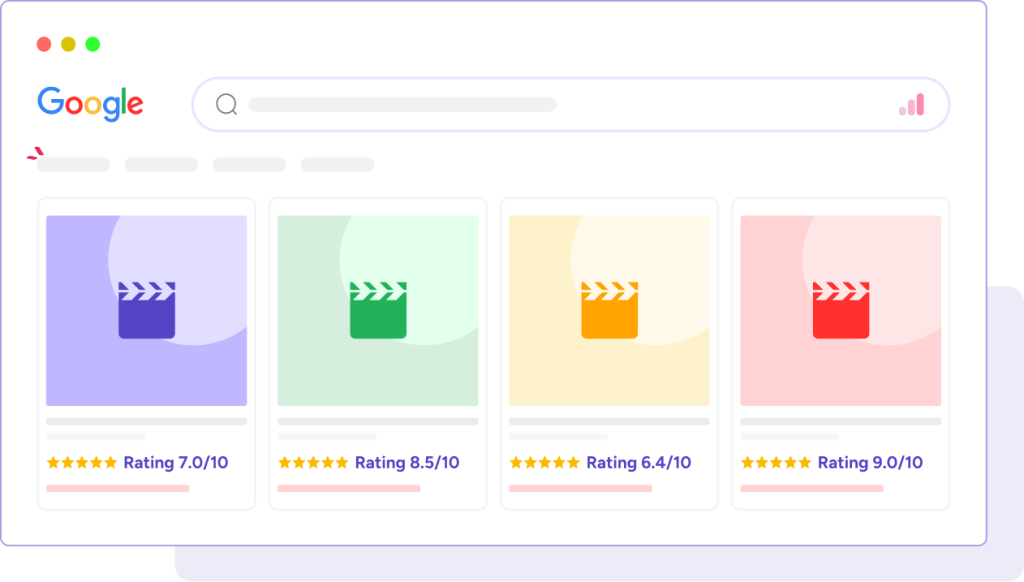Viewport: 1024px width, 582px height.
Task: Click the pink bar chart icon
Action: [x=911, y=105]
